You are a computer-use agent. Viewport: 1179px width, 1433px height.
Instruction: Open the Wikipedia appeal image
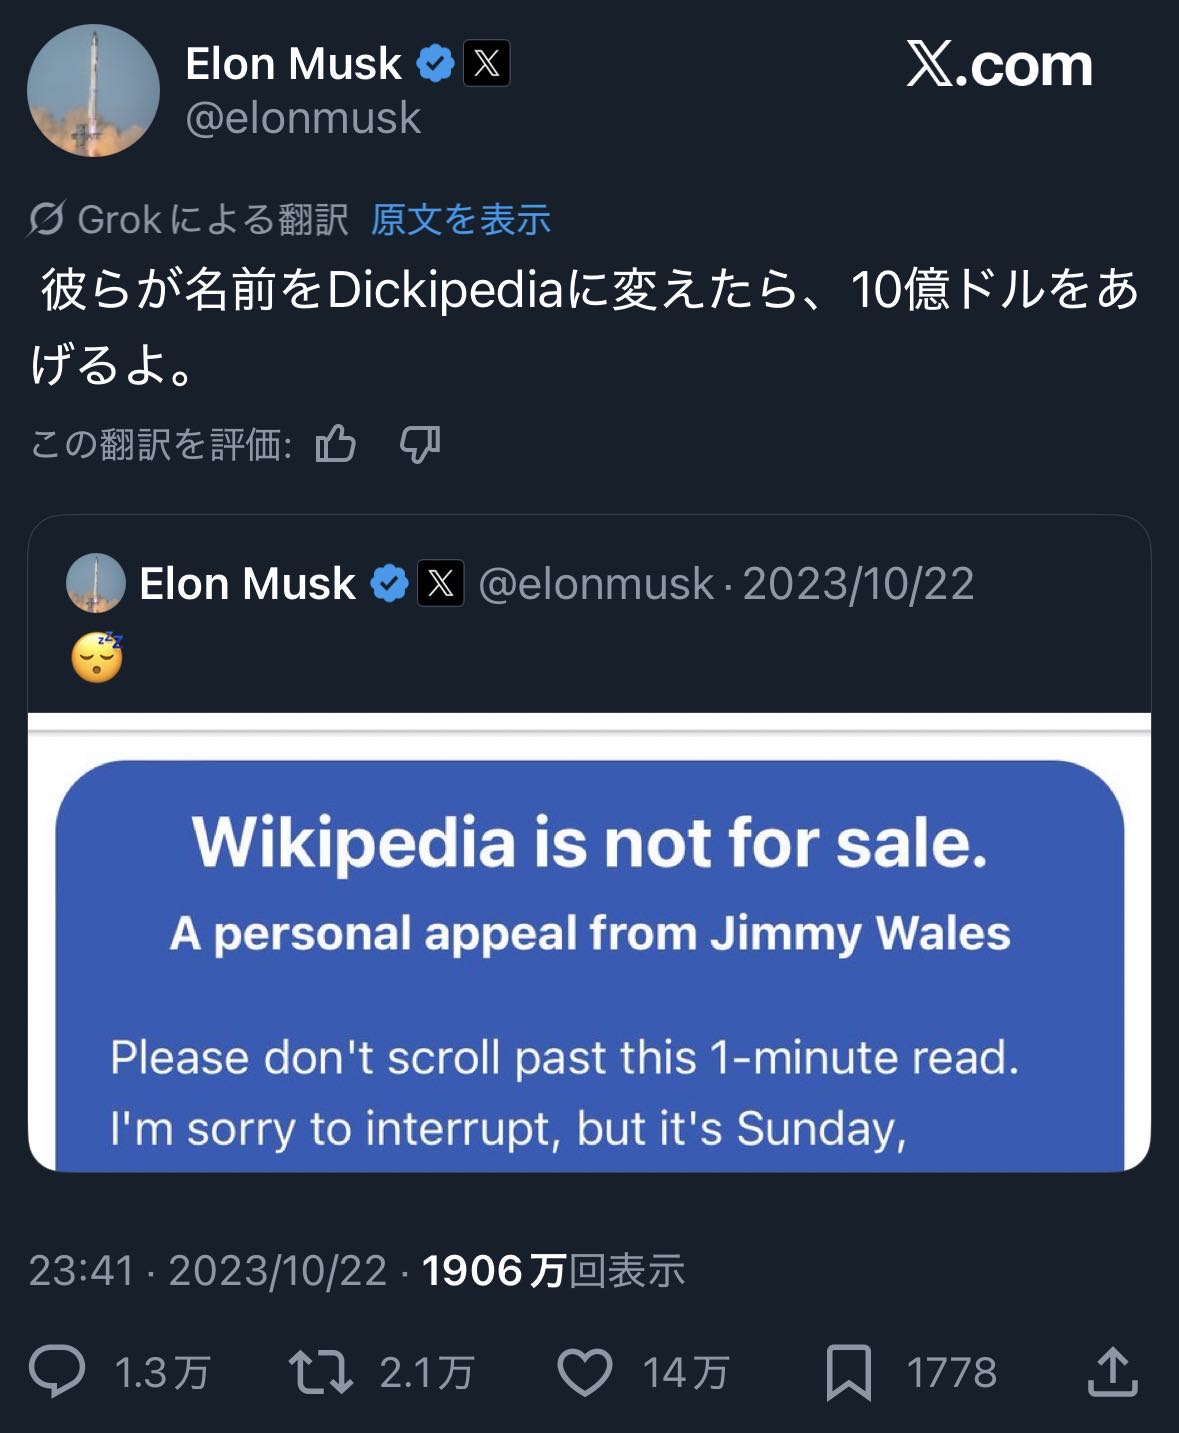click(x=589, y=942)
